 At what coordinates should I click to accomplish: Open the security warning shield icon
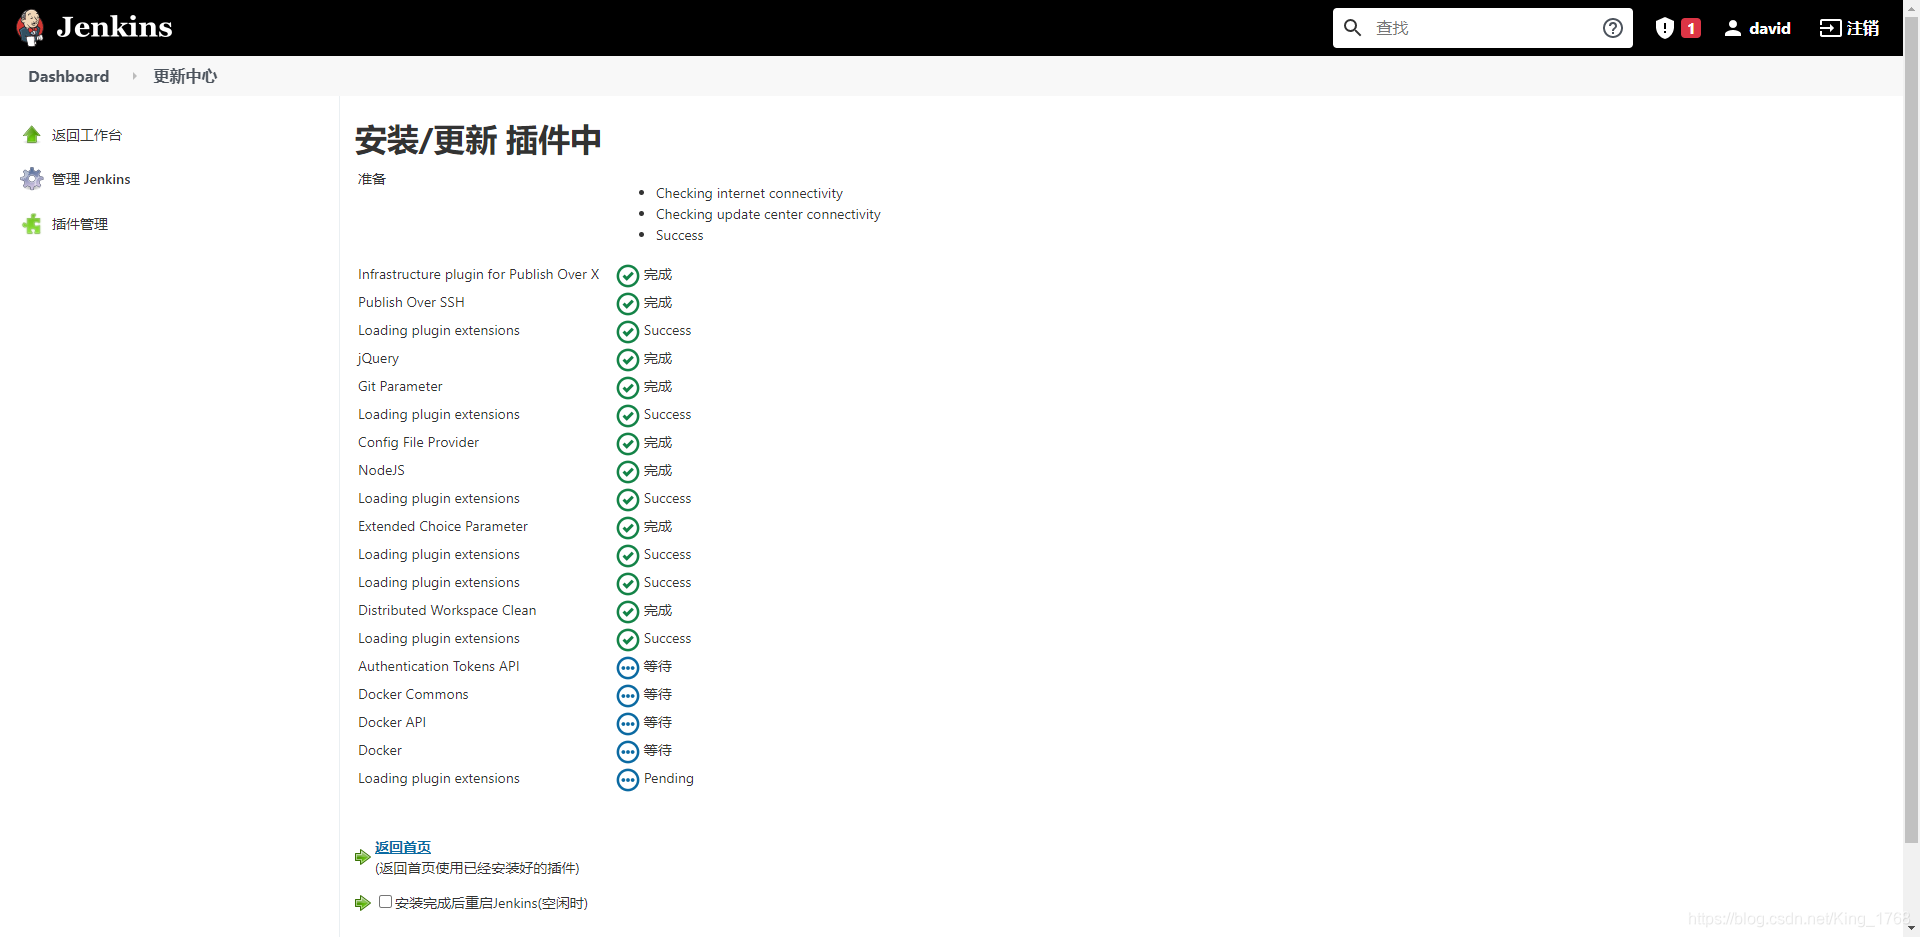click(1664, 28)
